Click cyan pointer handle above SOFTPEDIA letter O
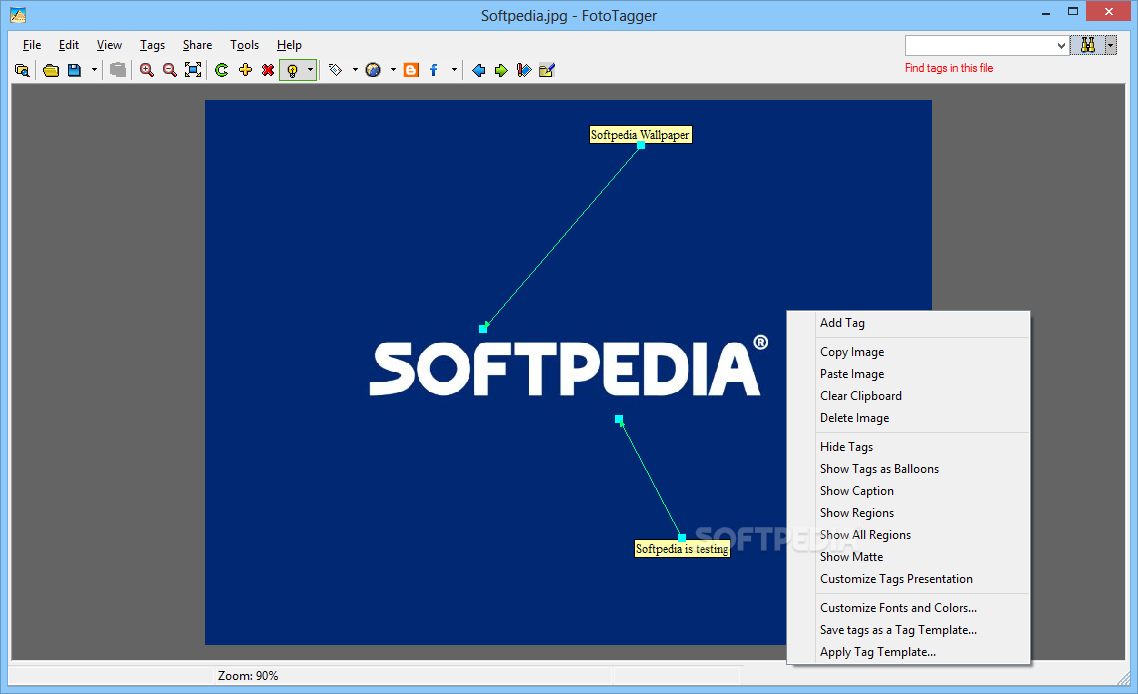The width and height of the screenshot is (1138, 694). click(483, 329)
